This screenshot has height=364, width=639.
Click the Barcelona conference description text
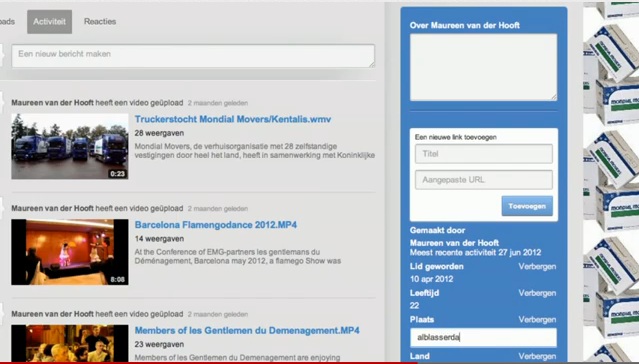tap(238, 256)
